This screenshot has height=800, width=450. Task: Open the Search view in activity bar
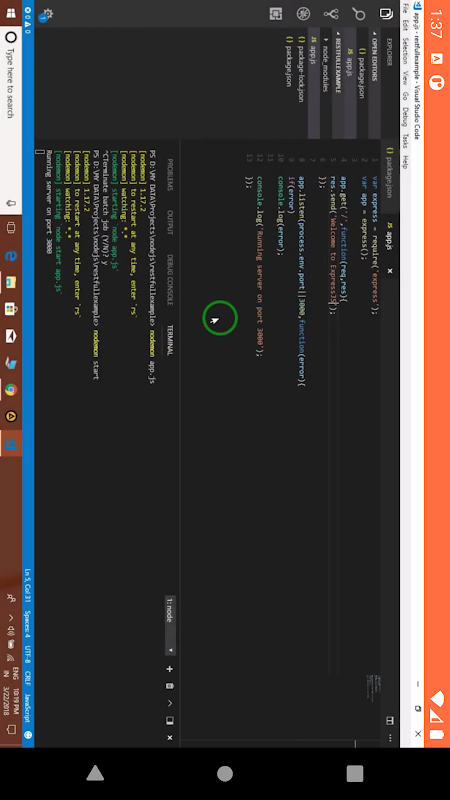(359, 14)
